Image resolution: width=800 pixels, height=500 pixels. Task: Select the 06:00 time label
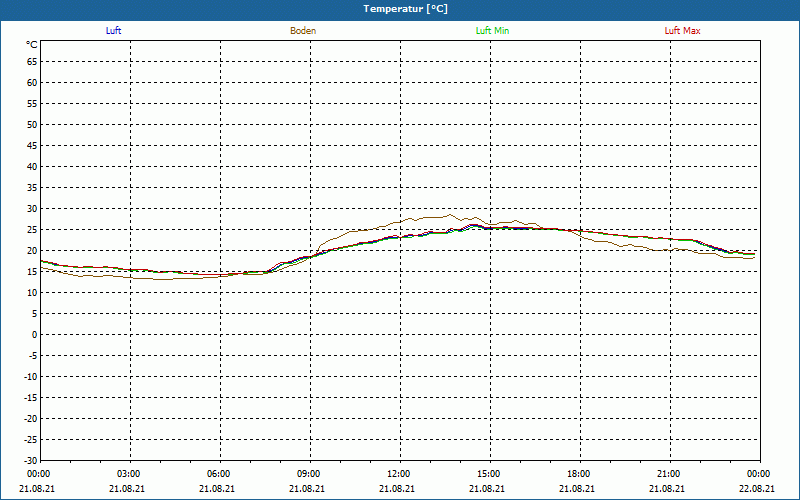(220, 474)
